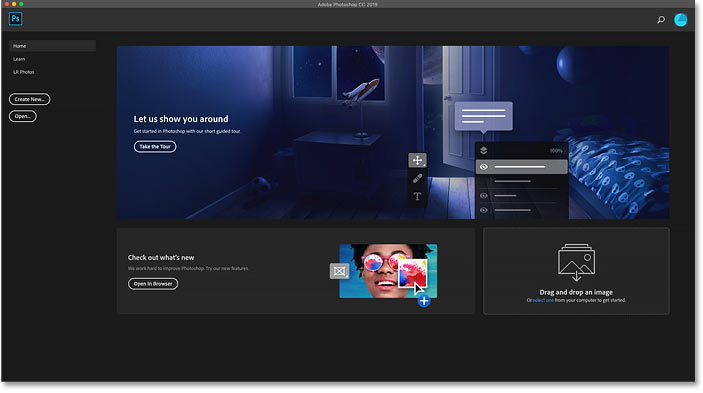This screenshot has height=393, width=703.
Task: Click the gray placeholder frame icon
Action: point(339,271)
